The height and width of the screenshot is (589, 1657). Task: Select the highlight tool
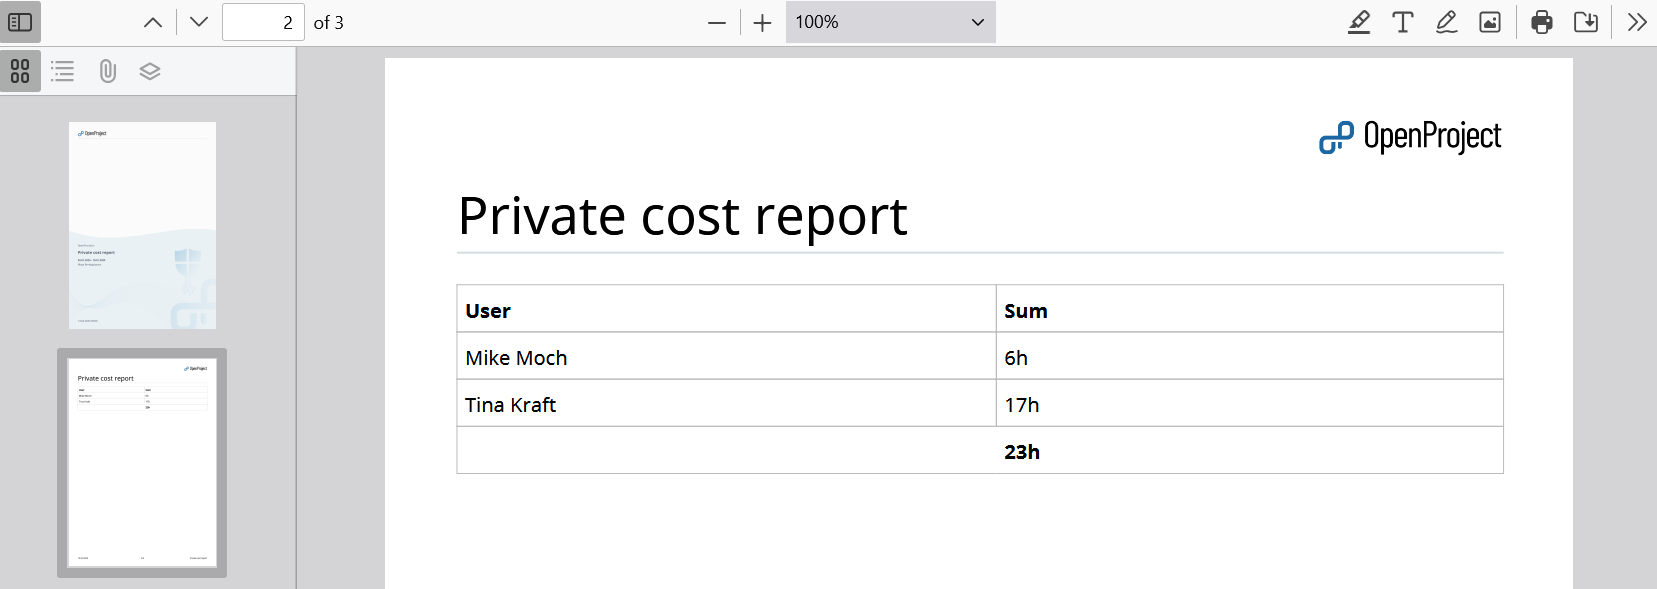(1358, 22)
